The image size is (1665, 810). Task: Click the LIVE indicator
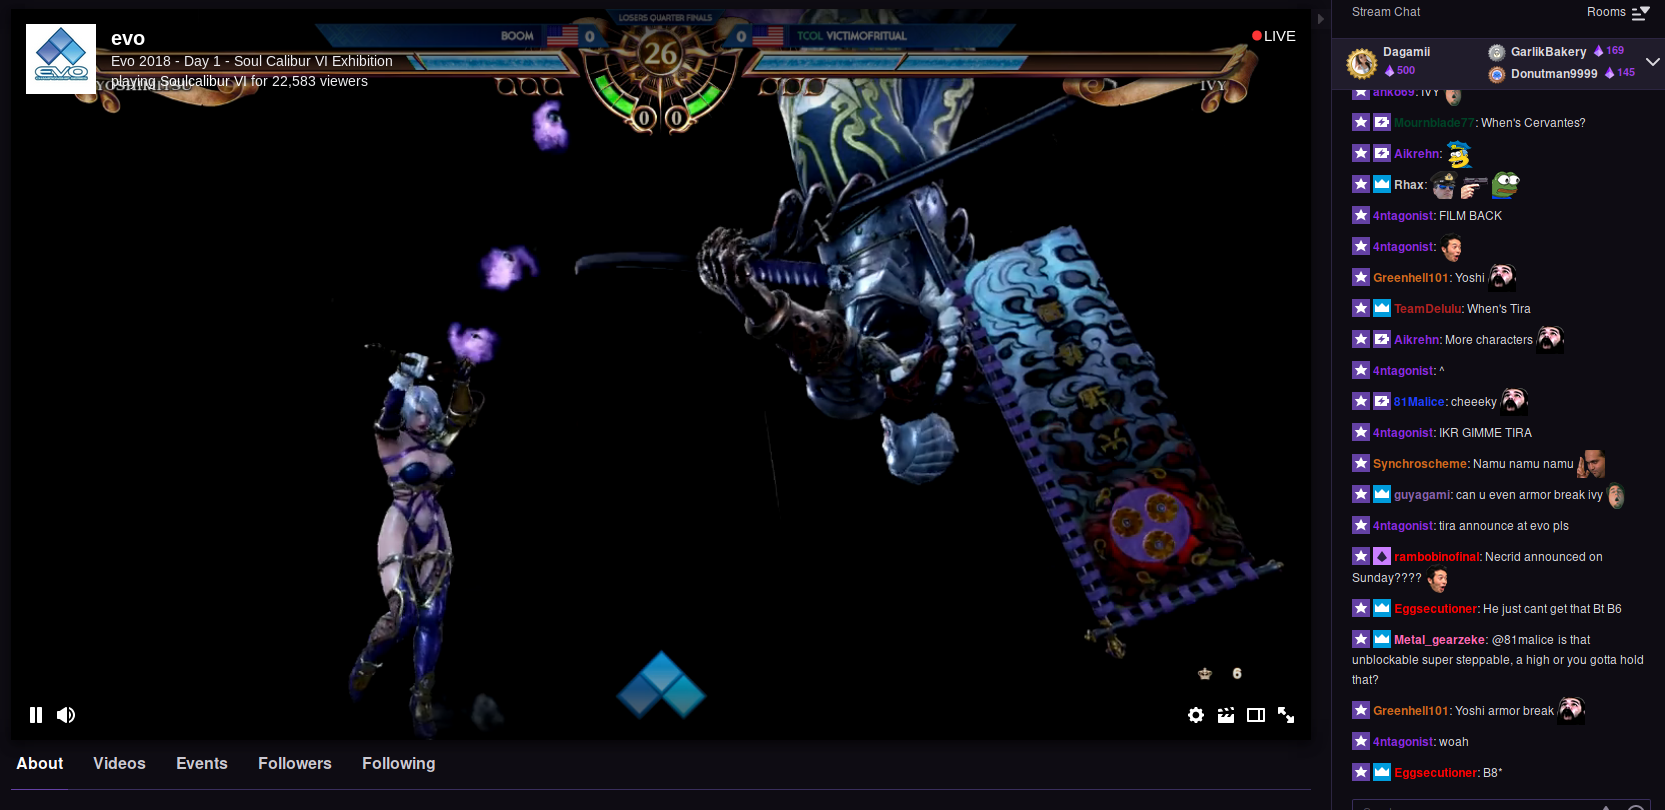click(x=1274, y=36)
